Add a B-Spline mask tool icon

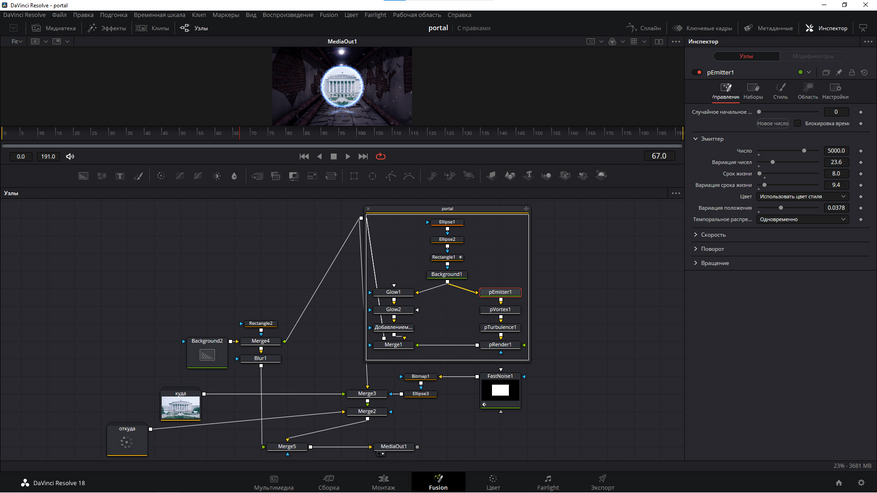pyautogui.click(x=409, y=176)
